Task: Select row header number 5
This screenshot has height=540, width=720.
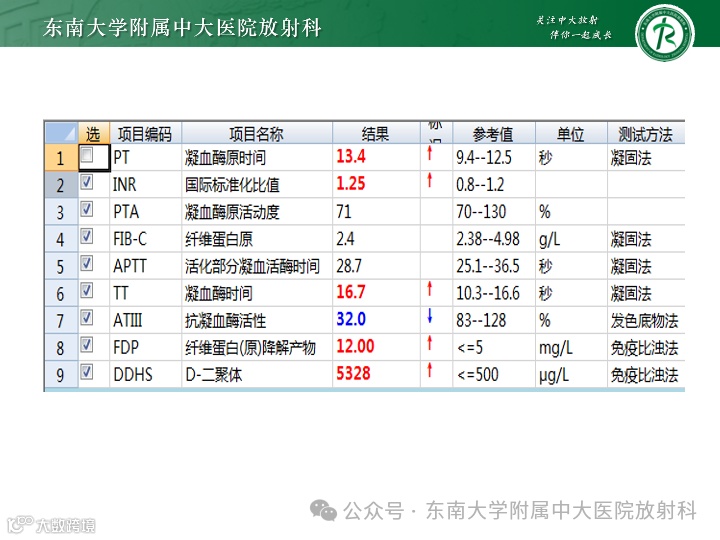Action: coord(61,266)
